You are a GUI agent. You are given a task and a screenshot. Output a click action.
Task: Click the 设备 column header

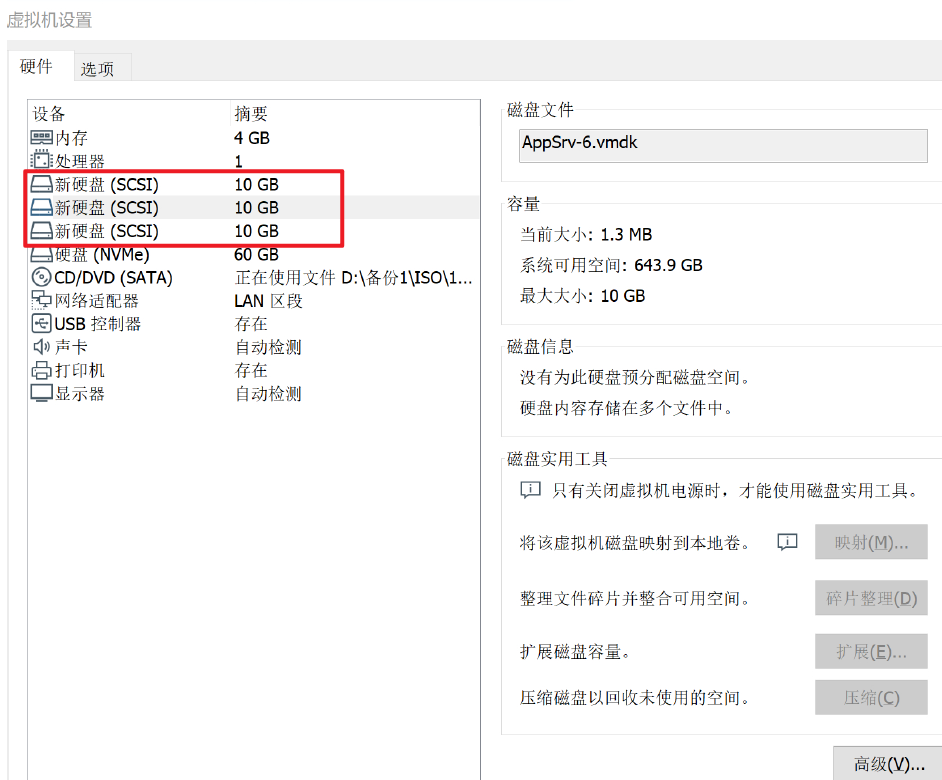[130, 114]
